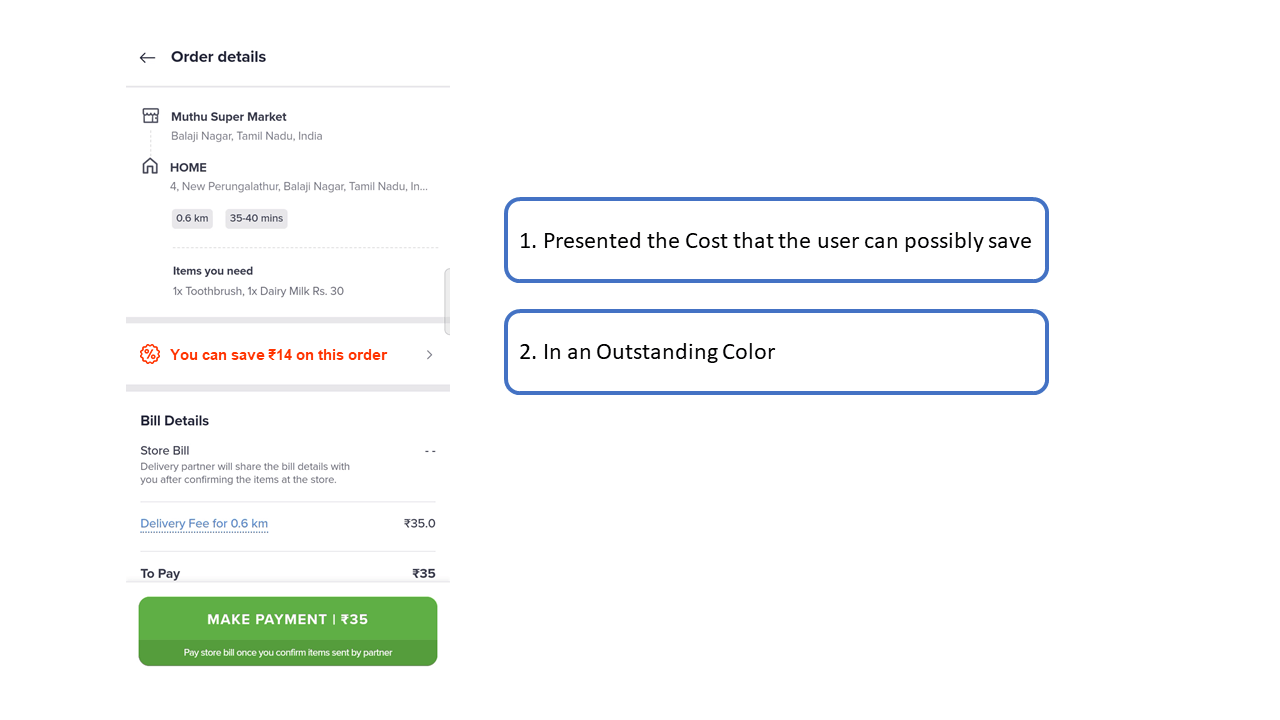Tap the MAKE PAYMENT ₹35 button

pos(288,631)
